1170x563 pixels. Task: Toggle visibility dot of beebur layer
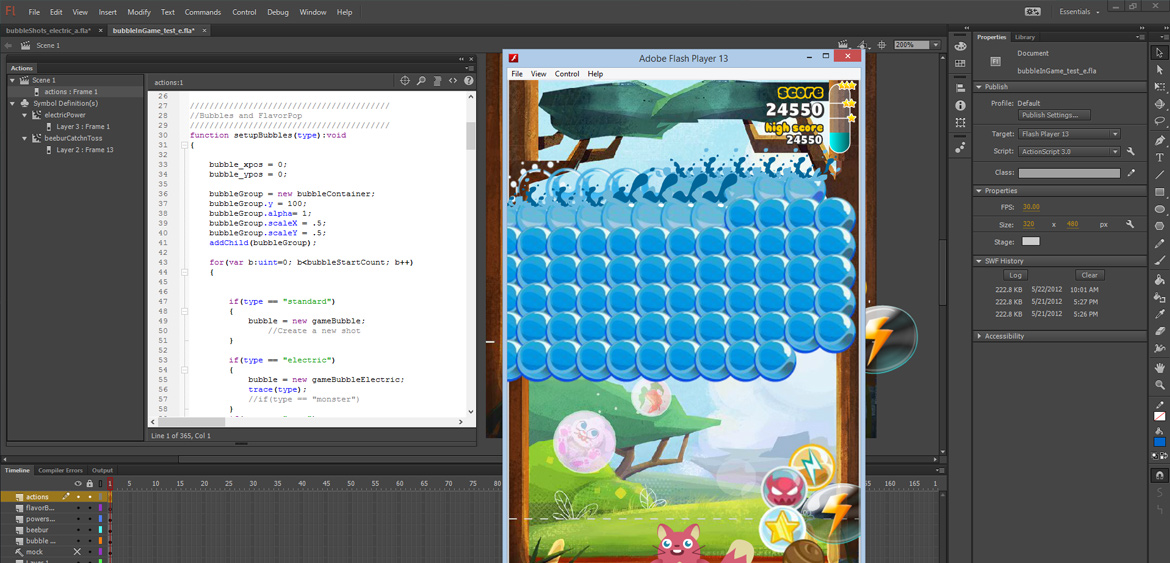click(x=77, y=530)
